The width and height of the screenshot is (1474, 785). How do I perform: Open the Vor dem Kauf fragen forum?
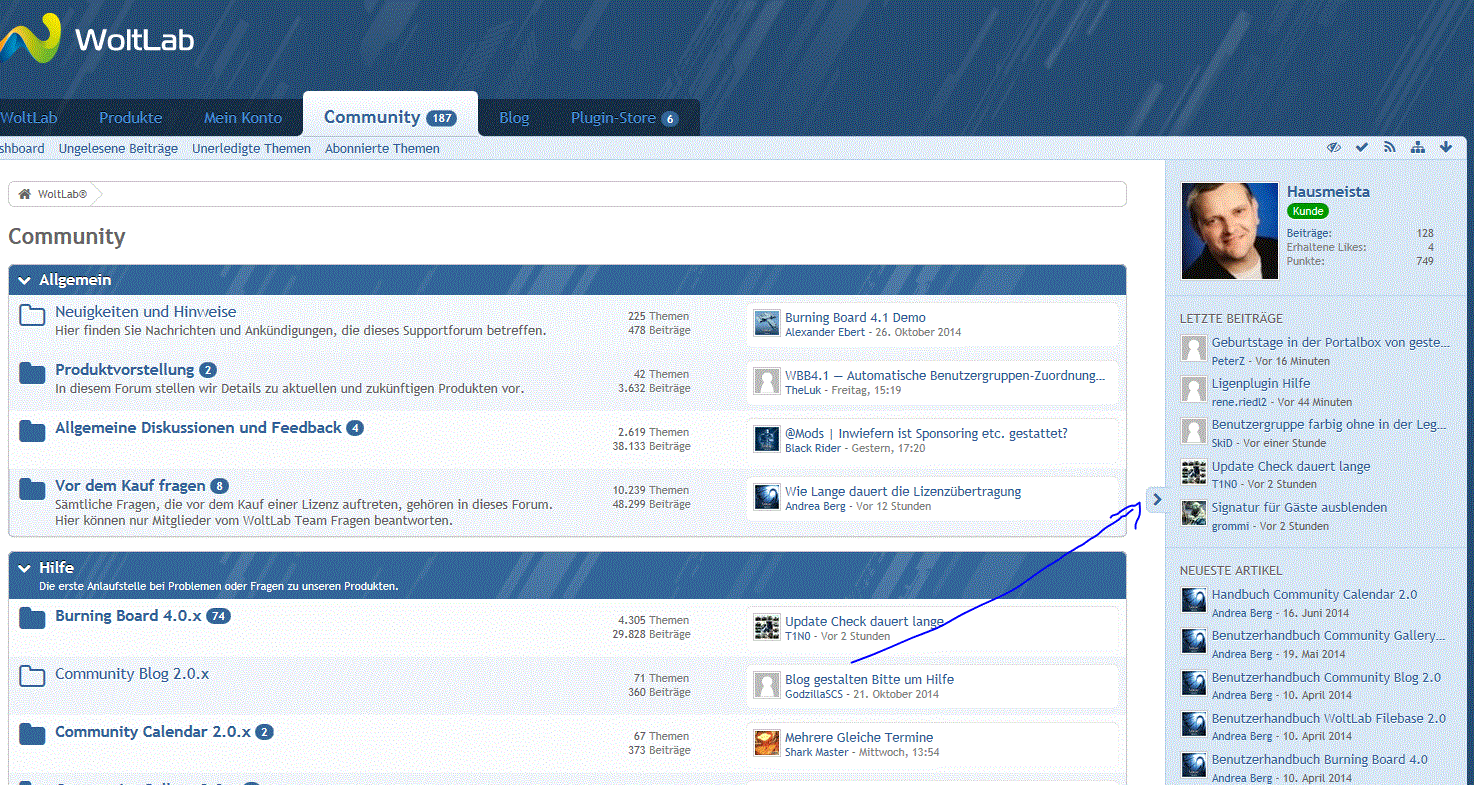pyautogui.click(x=130, y=486)
